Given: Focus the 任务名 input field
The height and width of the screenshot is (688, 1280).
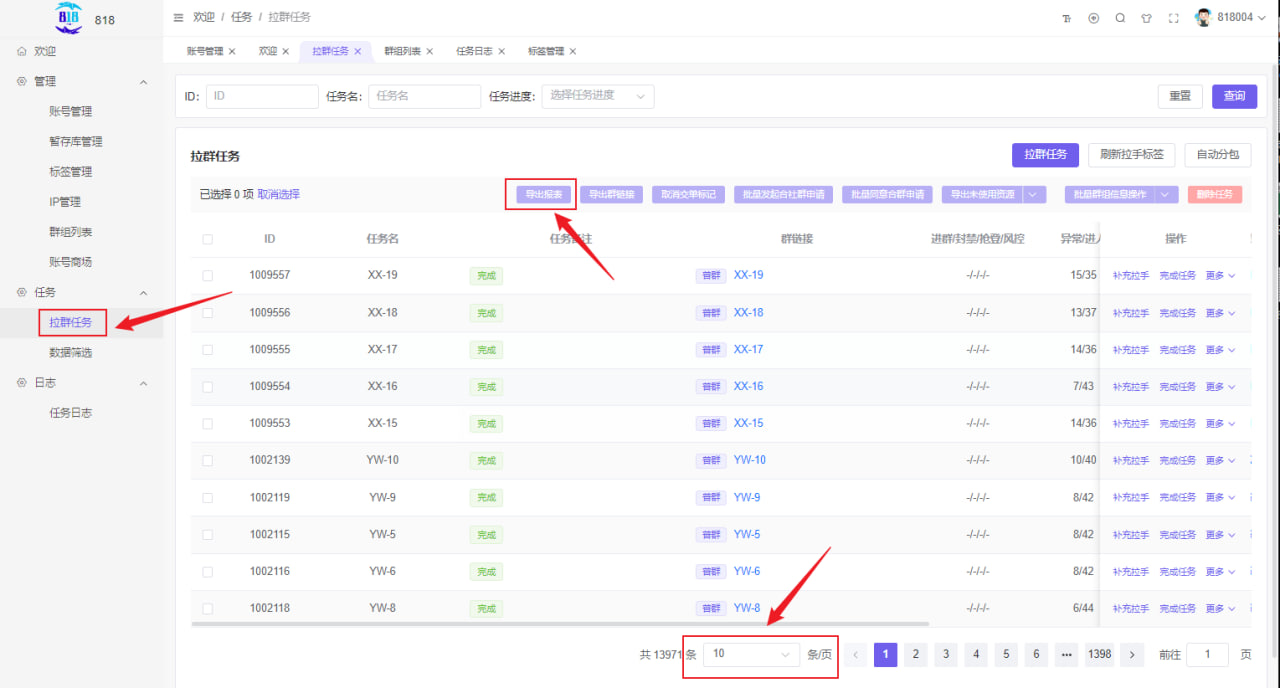Looking at the screenshot, I should tap(425, 96).
